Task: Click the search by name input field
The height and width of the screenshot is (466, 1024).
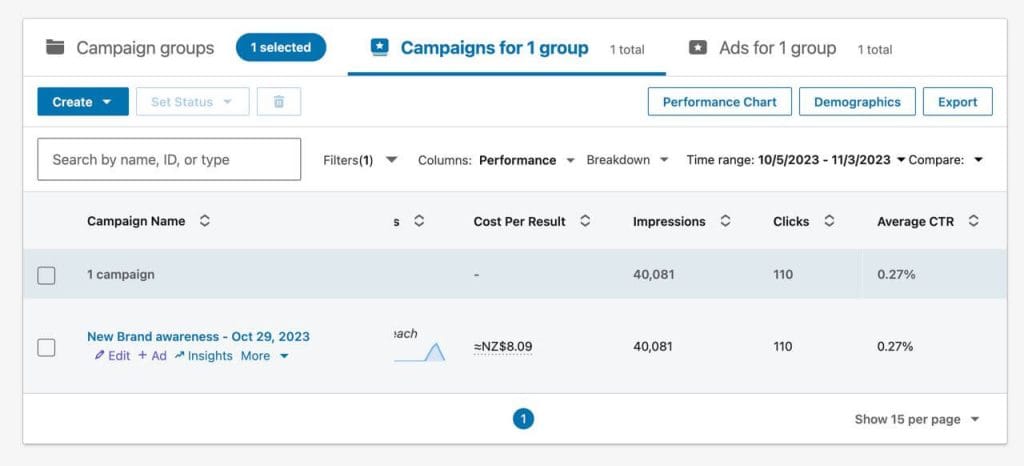Action: [x=169, y=159]
